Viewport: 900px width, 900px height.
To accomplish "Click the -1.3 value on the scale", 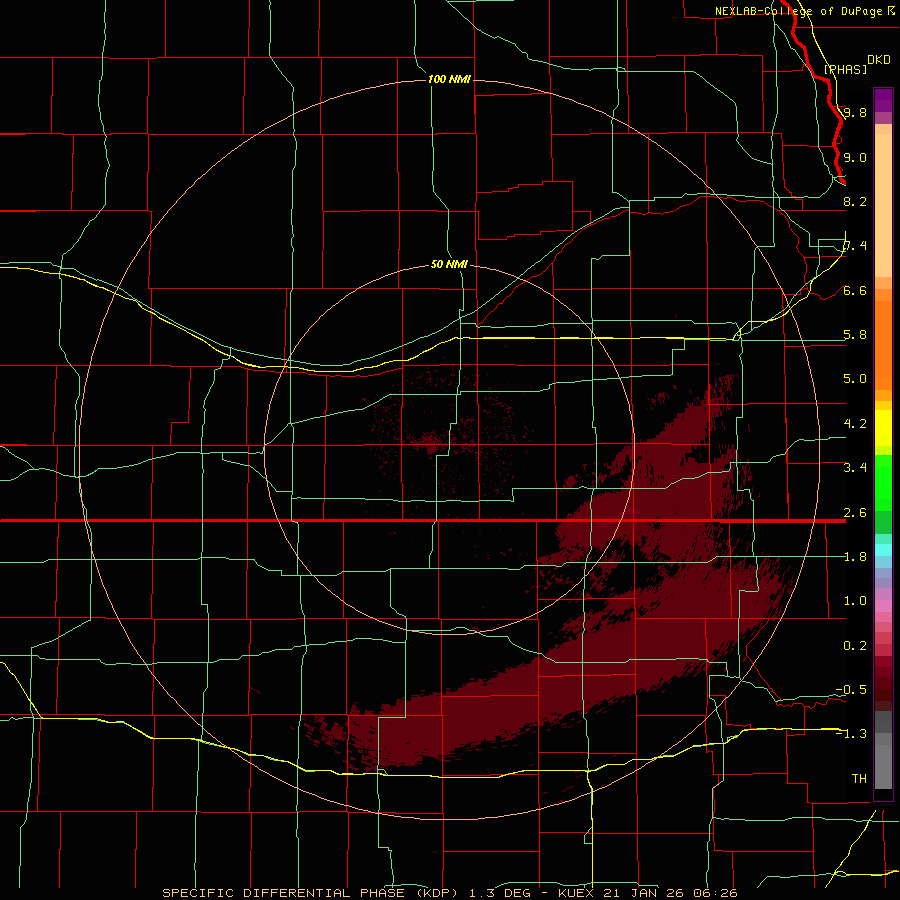I will (851, 734).
